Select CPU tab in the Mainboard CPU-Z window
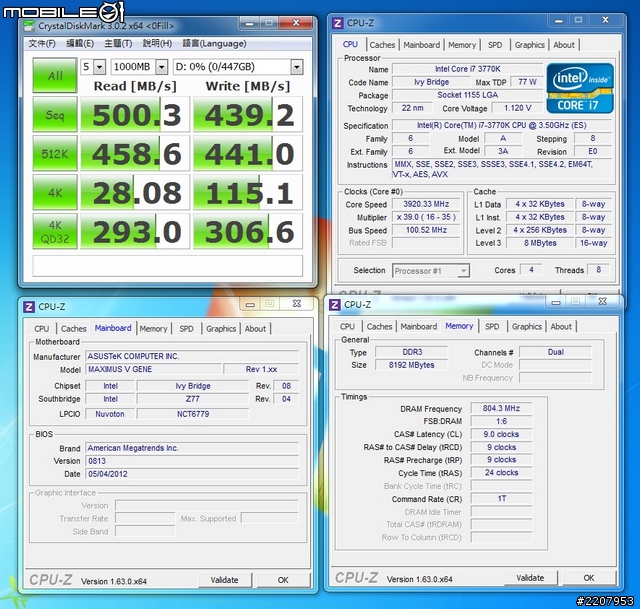Viewport: 640px width, 609px height. click(x=42, y=329)
